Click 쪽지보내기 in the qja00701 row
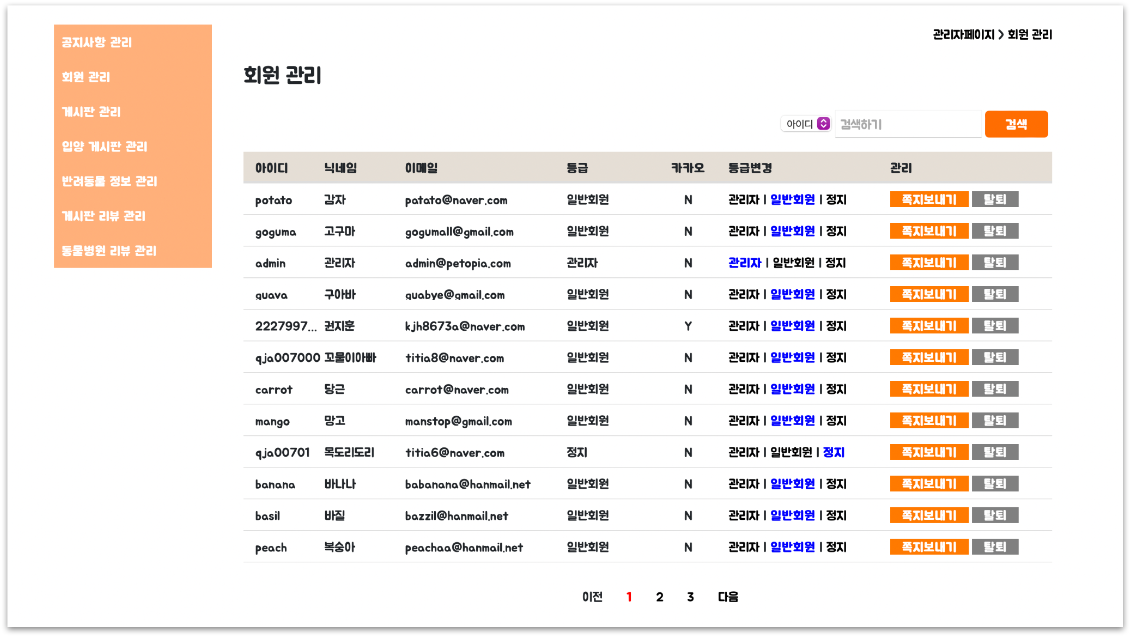Screen dimensions: 1130x636 (929, 452)
